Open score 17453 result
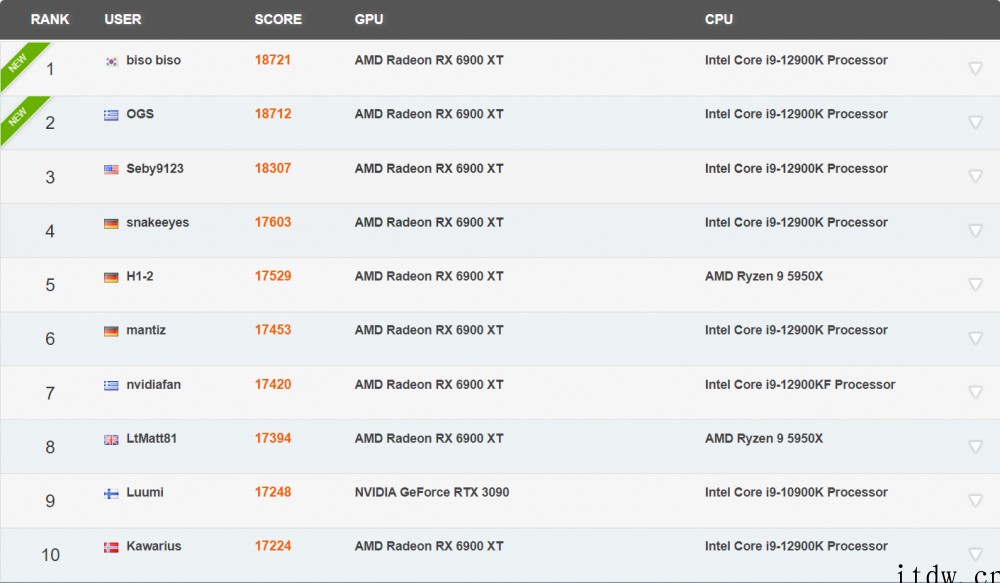 [273, 330]
